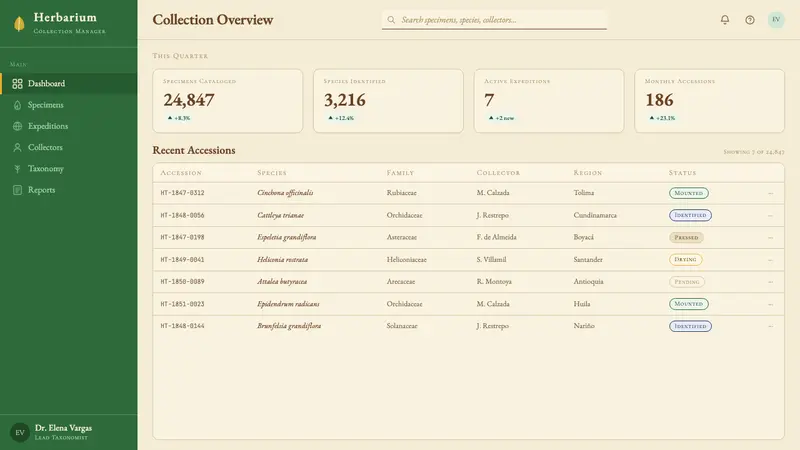The width and height of the screenshot is (800, 450).
Task: Select accession HT-1850-0089
Action: click(x=182, y=282)
